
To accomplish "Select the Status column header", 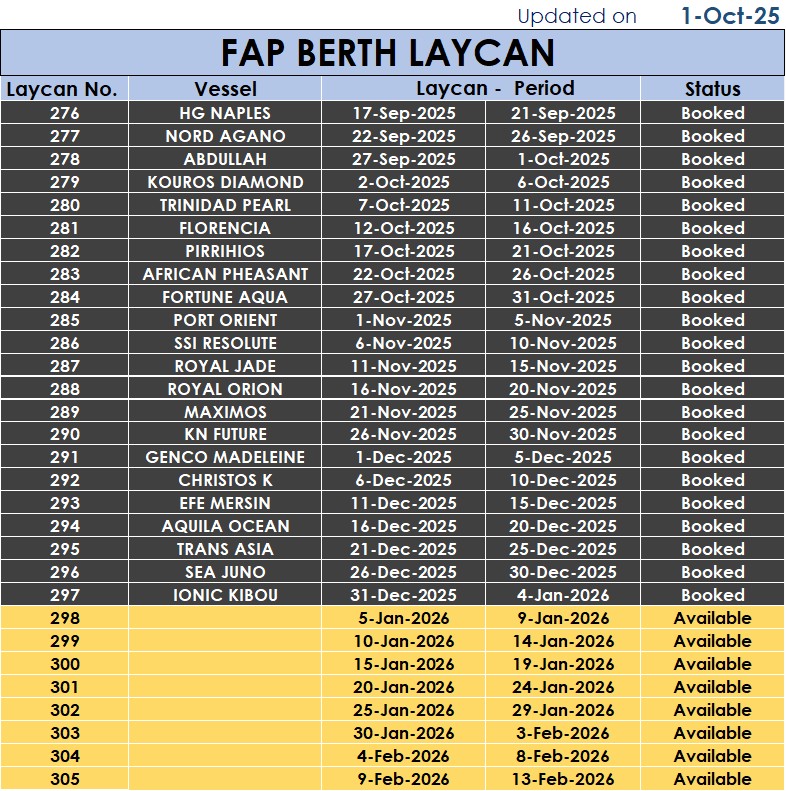I will point(712,89).
